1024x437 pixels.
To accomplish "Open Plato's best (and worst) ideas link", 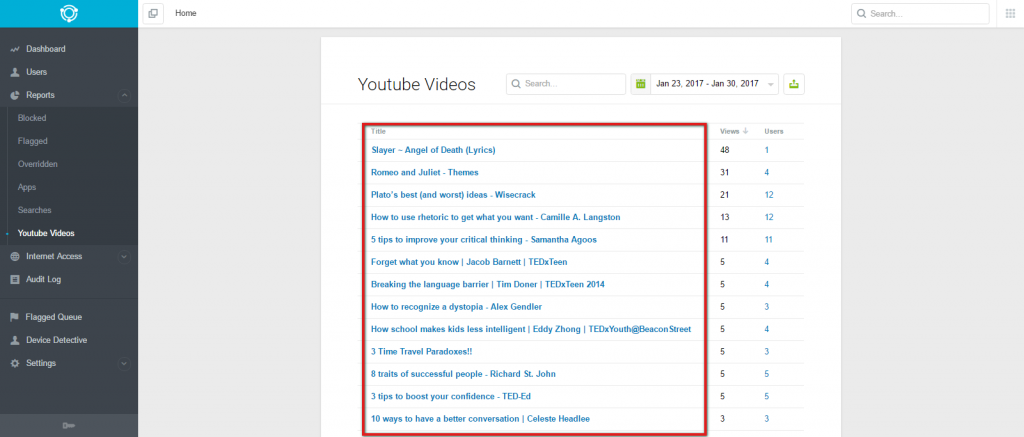I will [453, 195].
